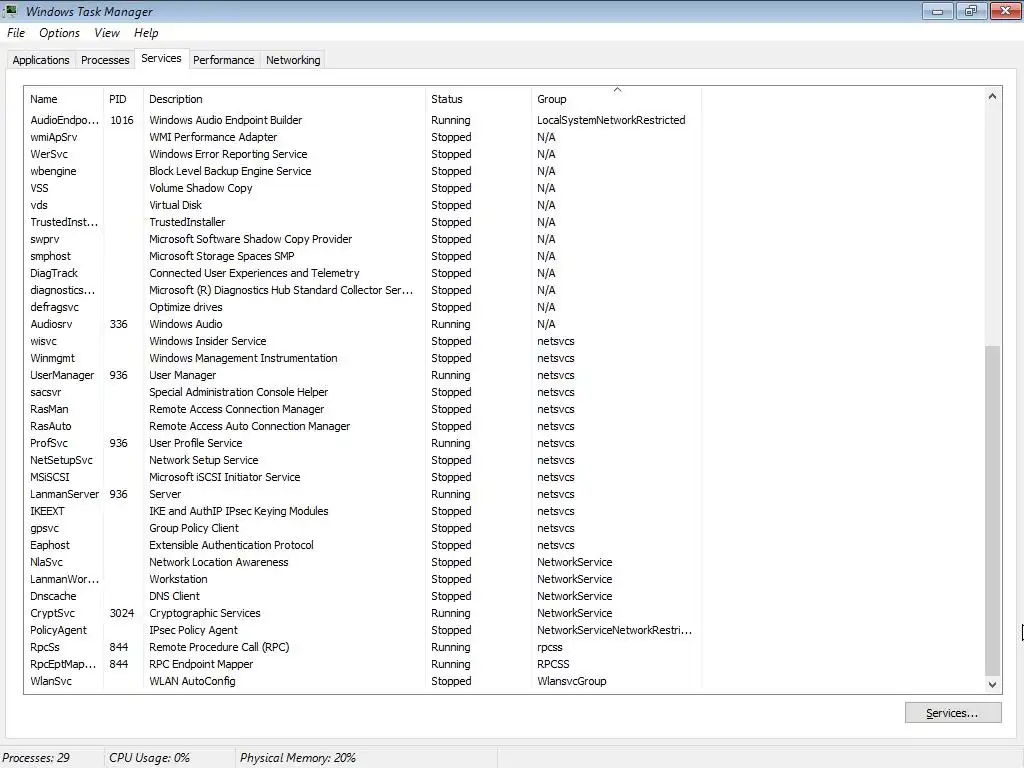Select the wisvc service row
The height and width of the screenshot is (768, 1024).
click(x=364, y=341)
